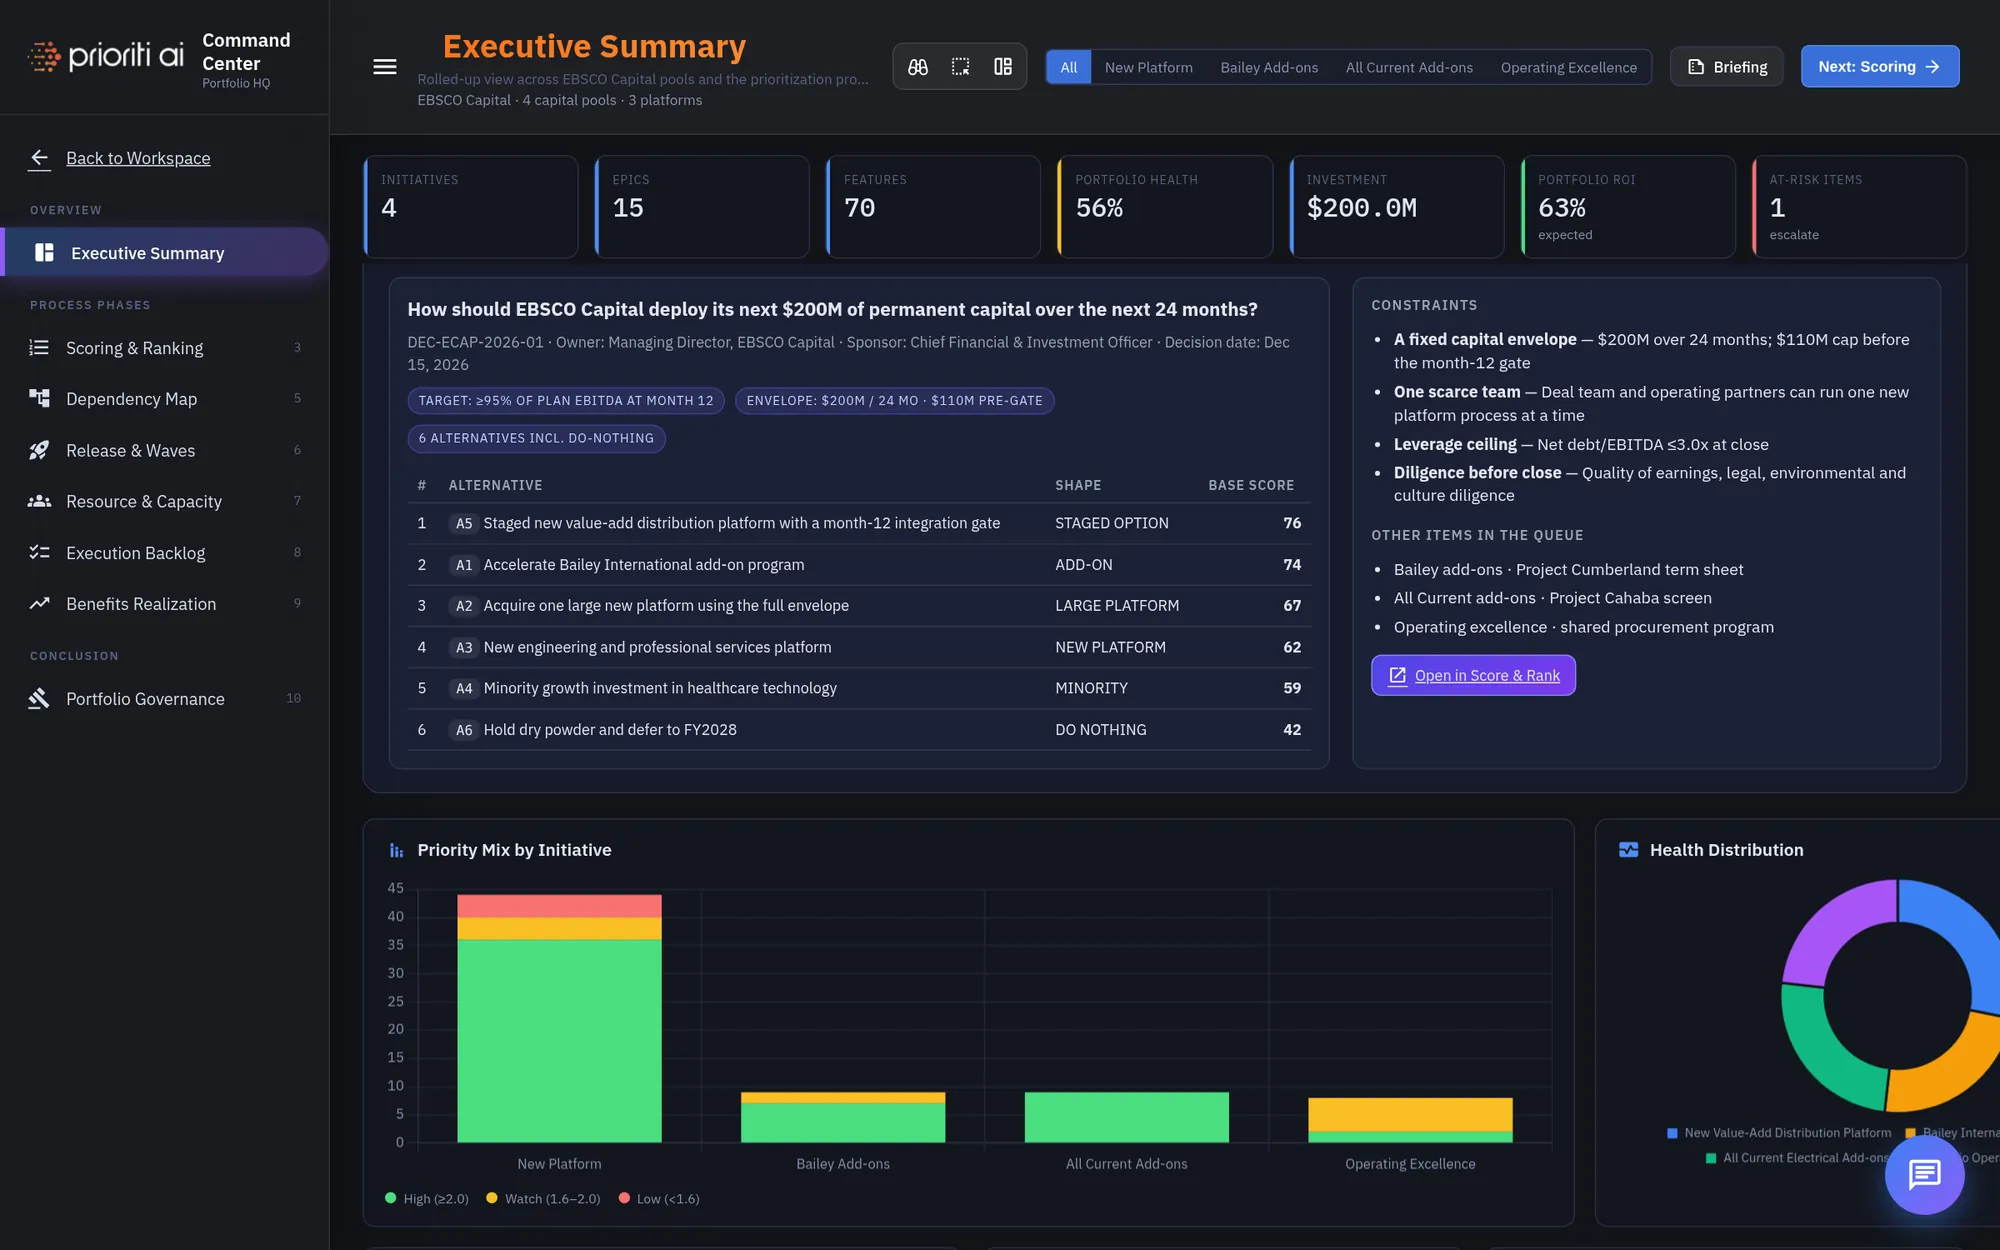Filter by Bailey Add-ons
Image resolution: width=2000 pixels, height=1250 pixels.
(x=1269, y=67)
